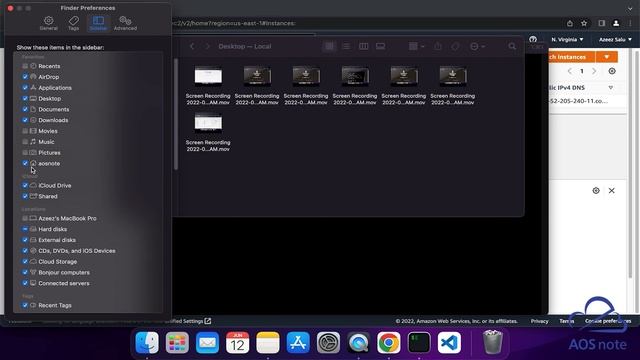The width and height of the screenshot is (640, 360).
Task: Go to next page of instances table
Action: (594, 71)
